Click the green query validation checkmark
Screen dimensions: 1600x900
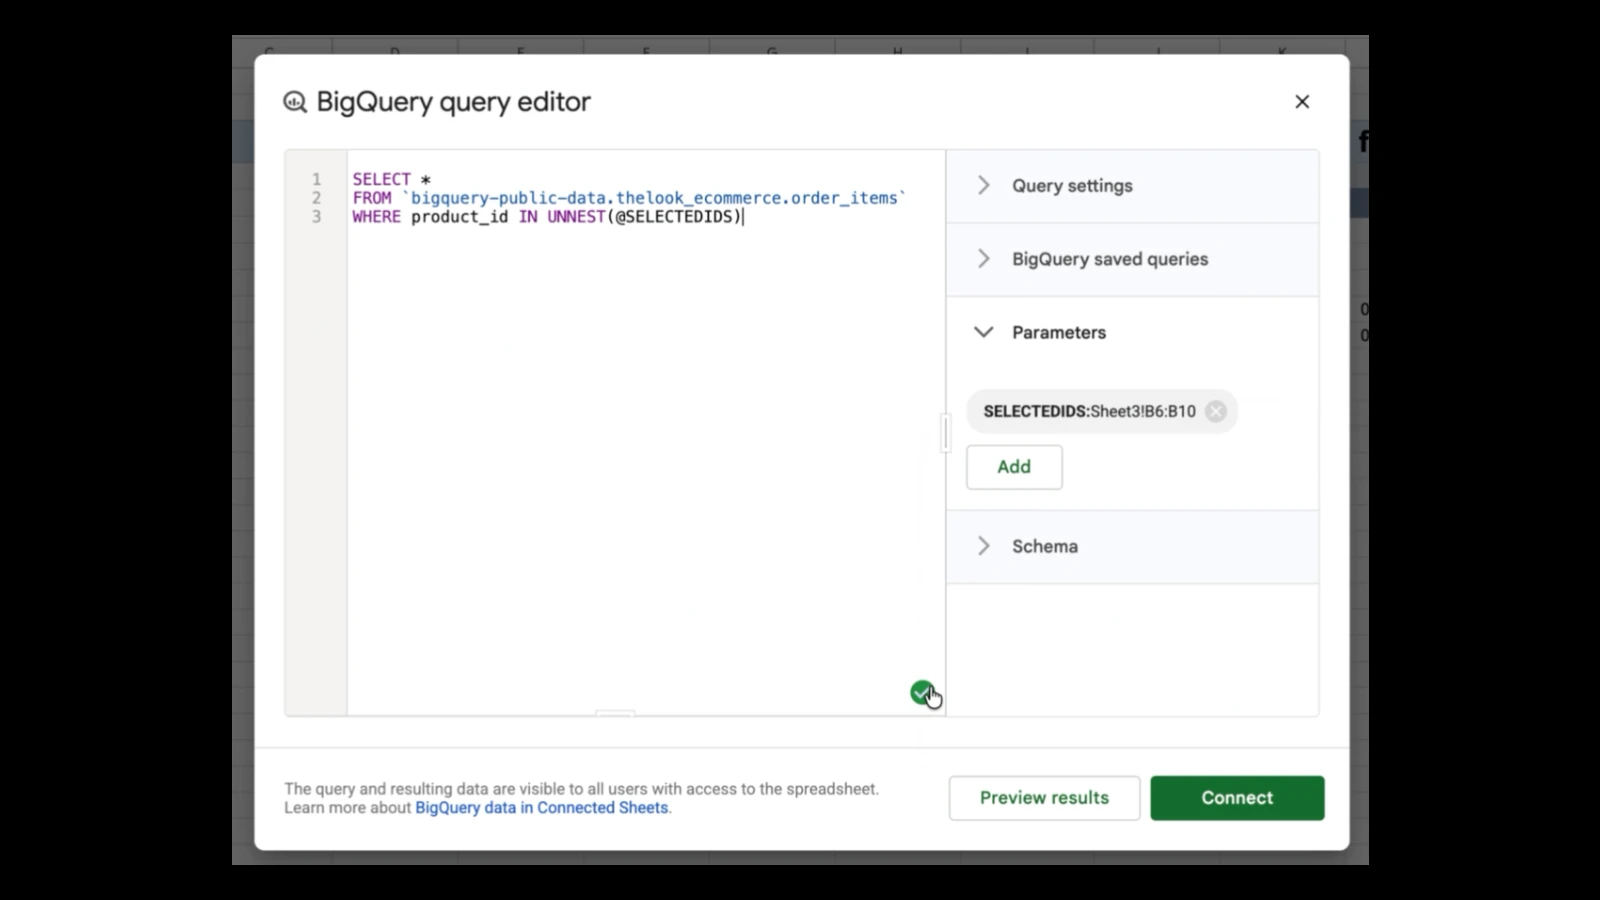point(922,692)
